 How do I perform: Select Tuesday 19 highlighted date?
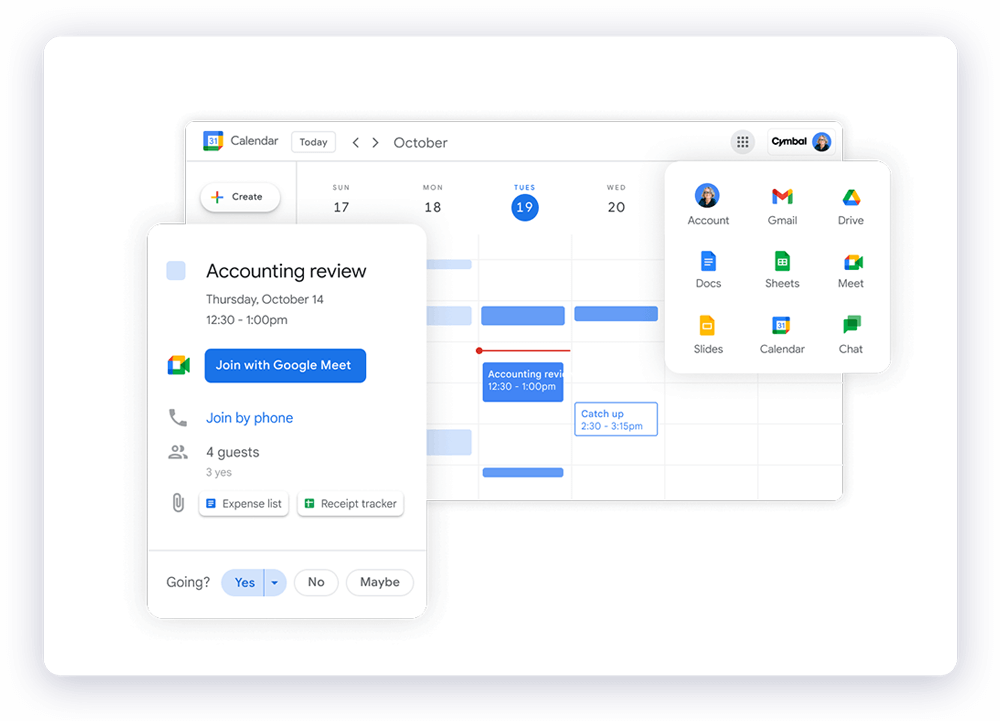pyautogui.click(x=525, y=207)
